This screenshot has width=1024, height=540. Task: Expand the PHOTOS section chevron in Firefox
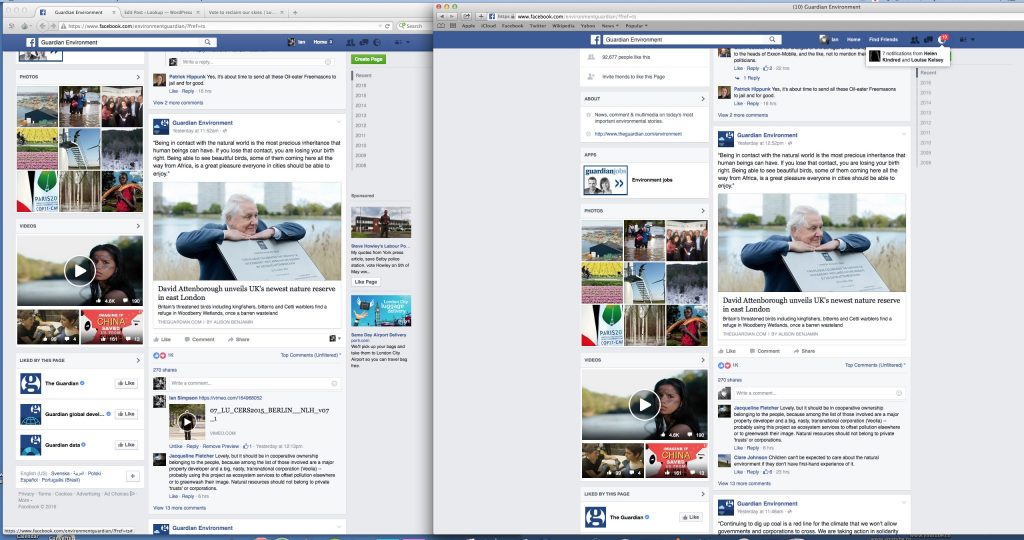point(138,77)
